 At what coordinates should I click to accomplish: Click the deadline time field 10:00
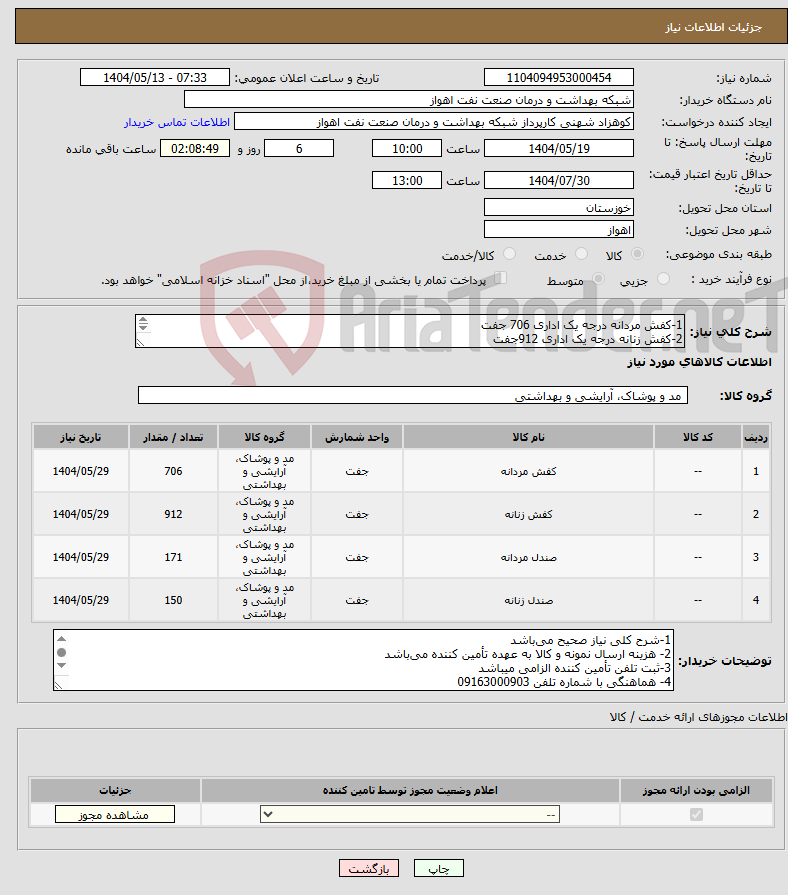407,149
